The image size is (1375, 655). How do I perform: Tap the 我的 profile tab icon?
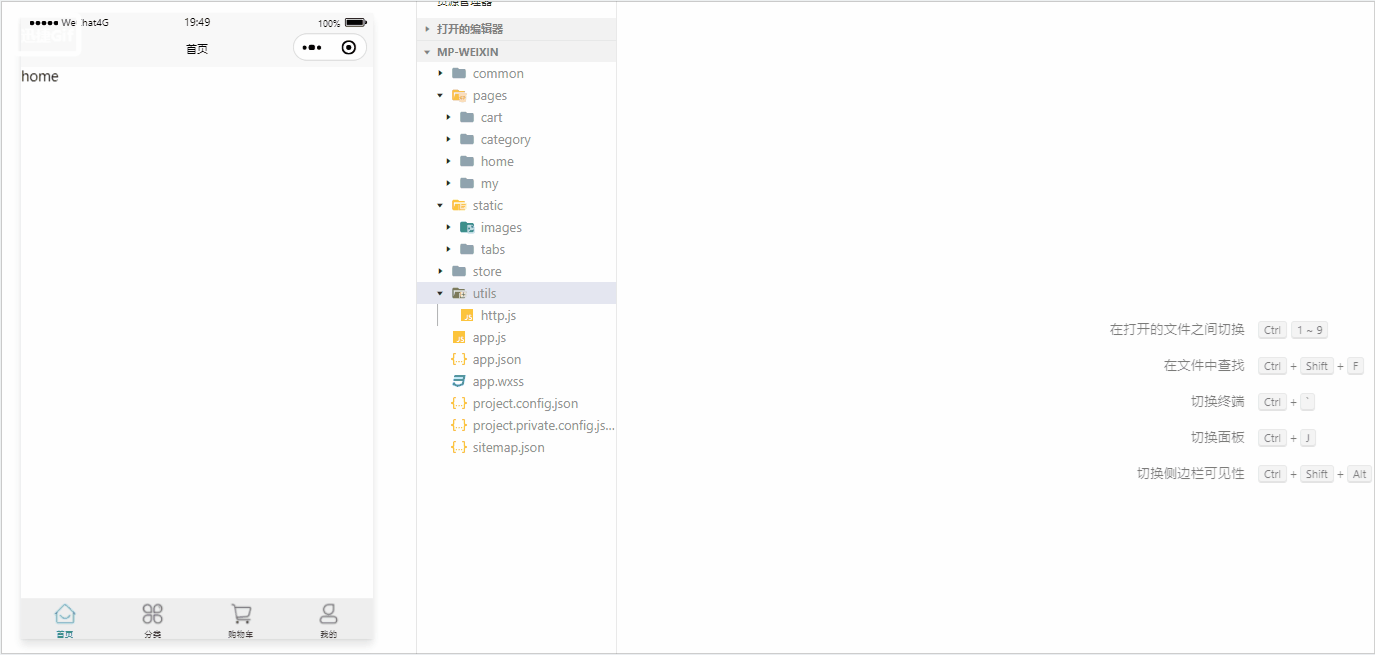click(328, 614)
